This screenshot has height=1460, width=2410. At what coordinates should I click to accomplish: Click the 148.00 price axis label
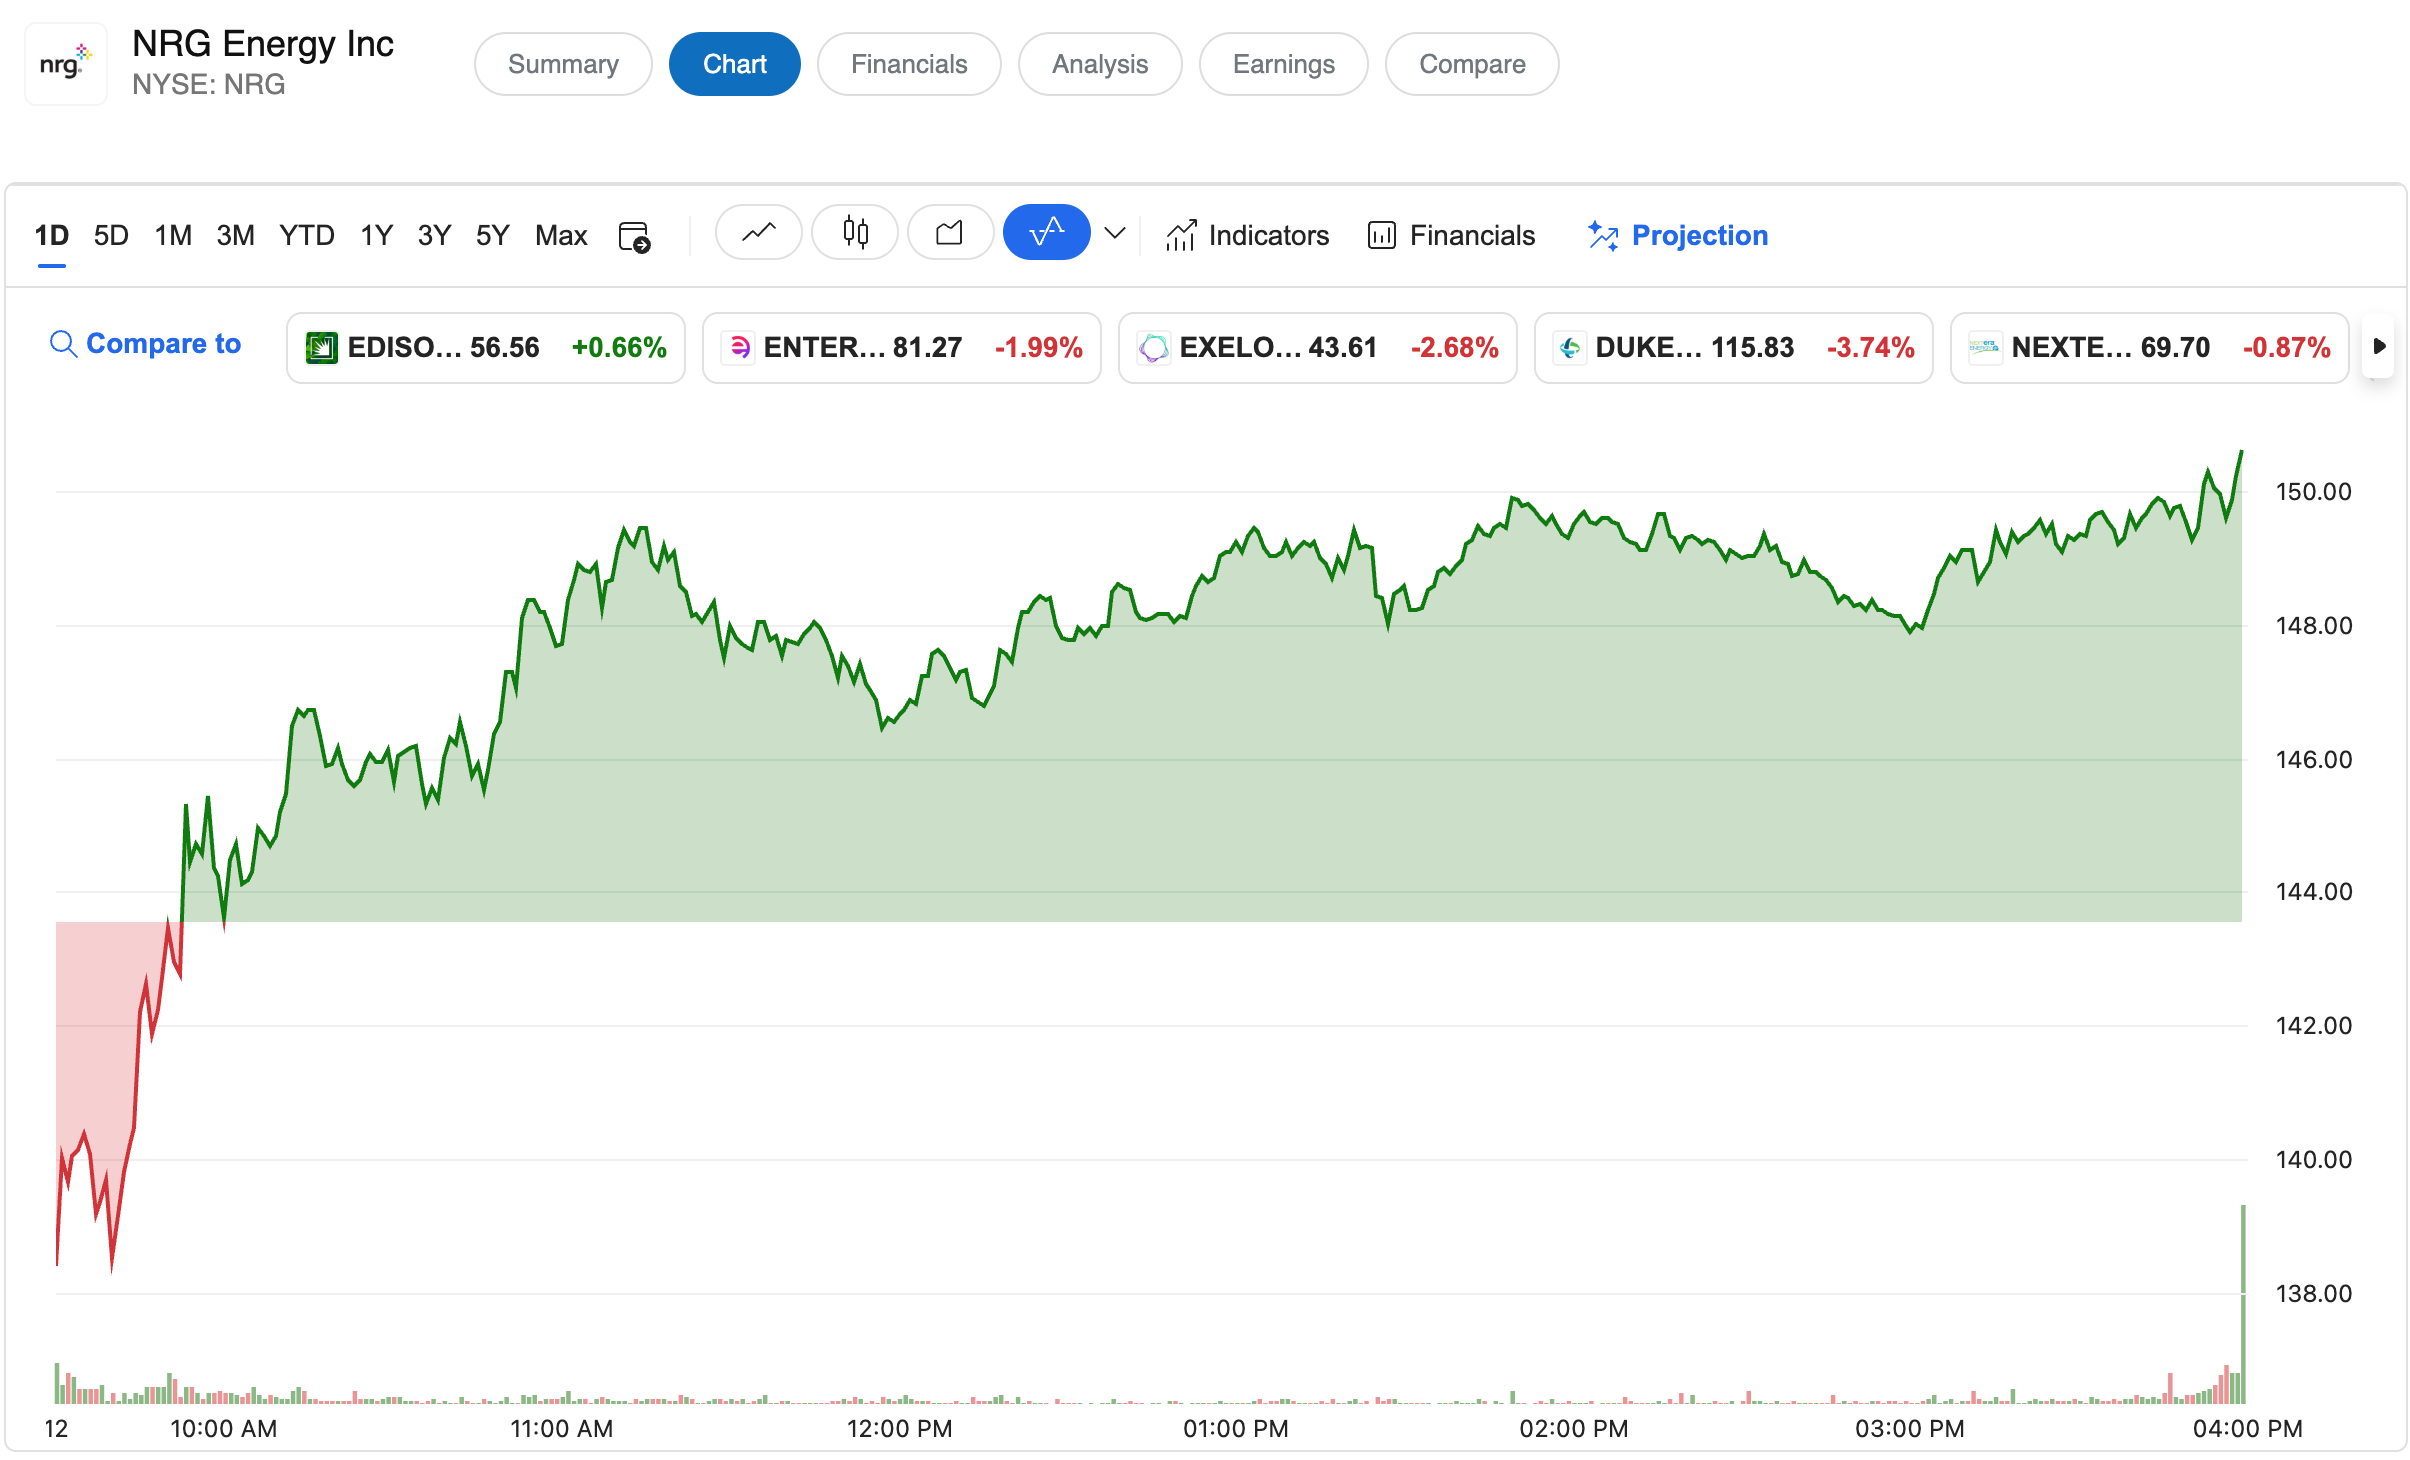point(2313,626)
